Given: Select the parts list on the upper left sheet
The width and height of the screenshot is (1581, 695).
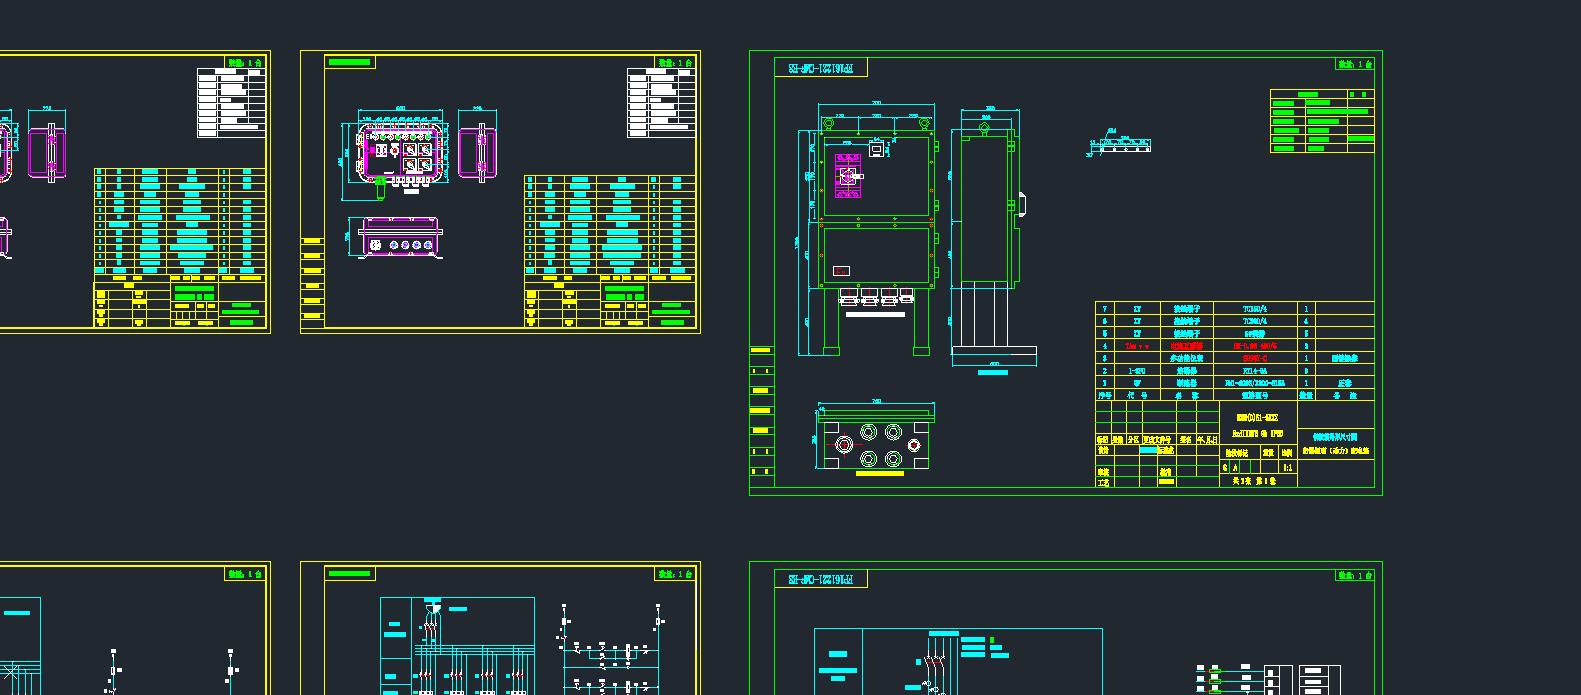Looking at the screenshot, I should (180, 222).
